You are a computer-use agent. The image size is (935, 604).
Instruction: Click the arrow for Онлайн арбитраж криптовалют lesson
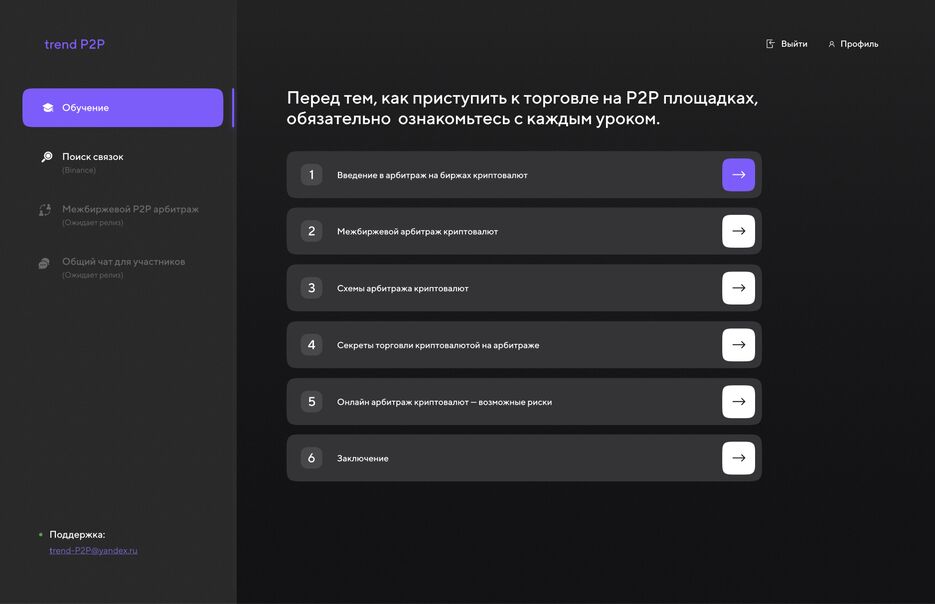738,401
